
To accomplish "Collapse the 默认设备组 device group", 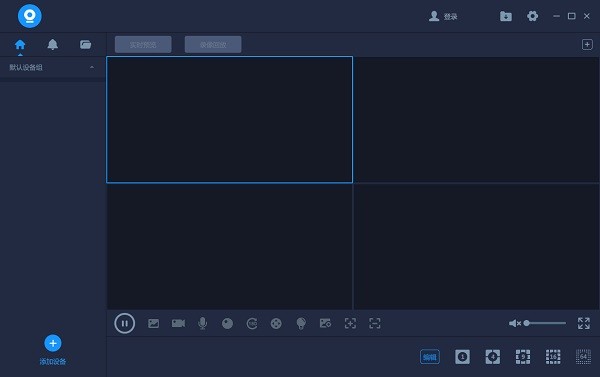I will coord(92,67).
